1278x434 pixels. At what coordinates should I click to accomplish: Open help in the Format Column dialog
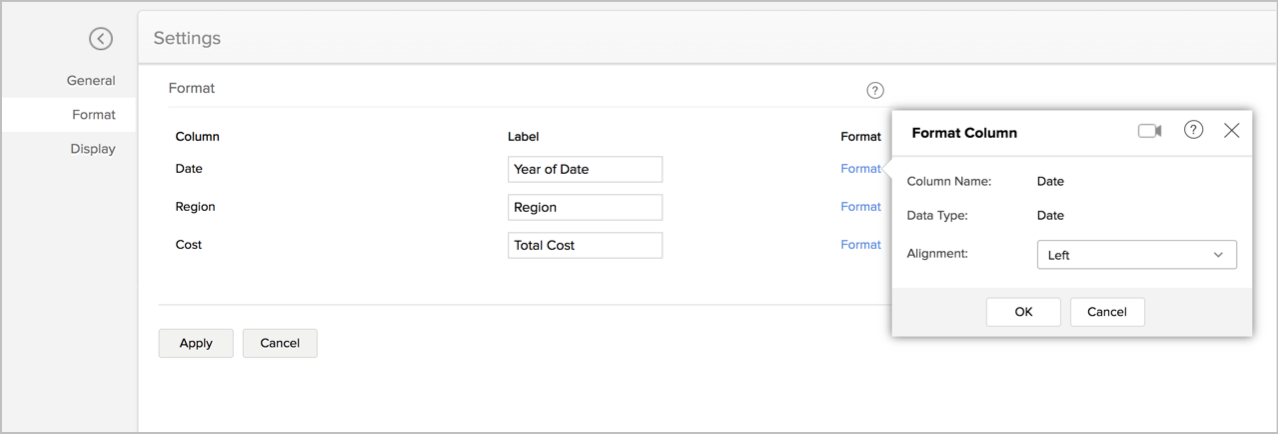coord(1193,131)
